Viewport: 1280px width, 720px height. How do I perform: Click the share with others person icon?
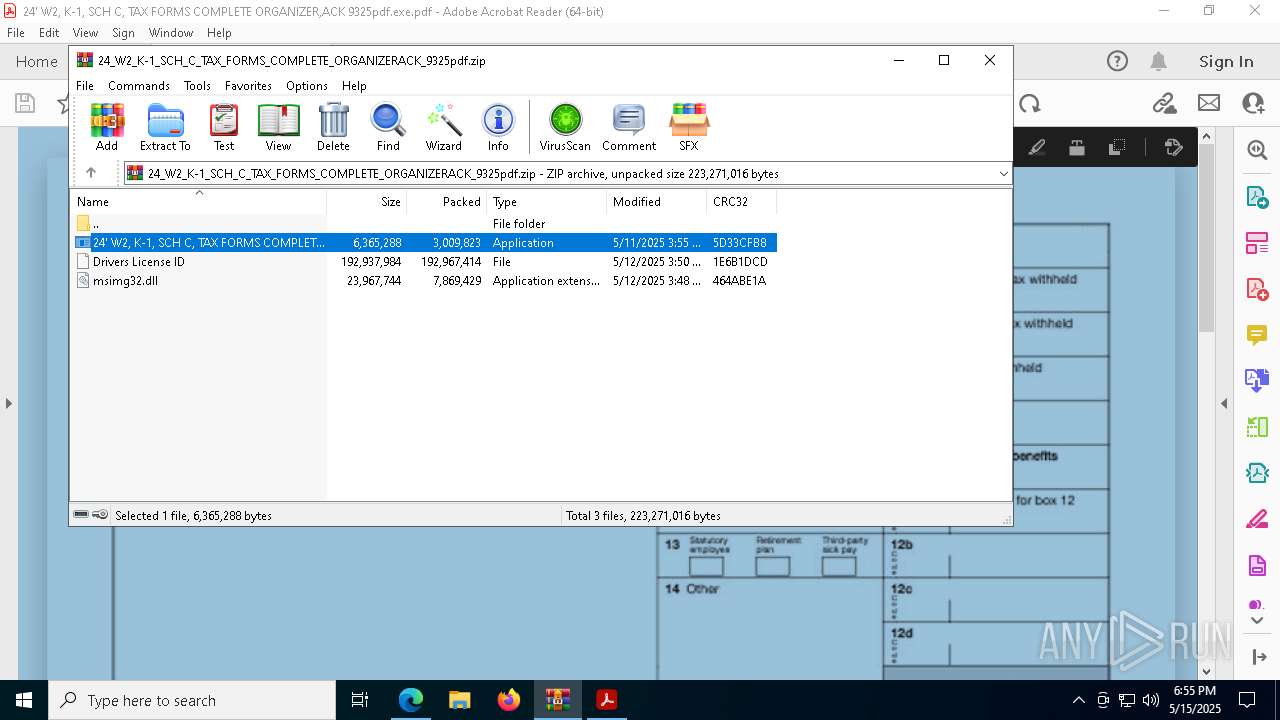point(1253,103)
